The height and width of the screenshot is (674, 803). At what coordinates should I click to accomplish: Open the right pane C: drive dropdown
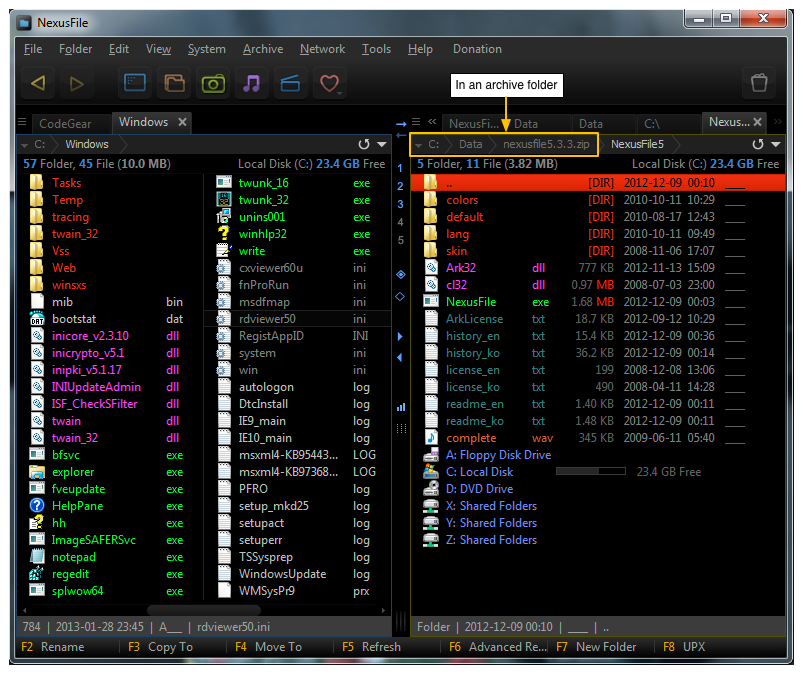click(418, 145)
